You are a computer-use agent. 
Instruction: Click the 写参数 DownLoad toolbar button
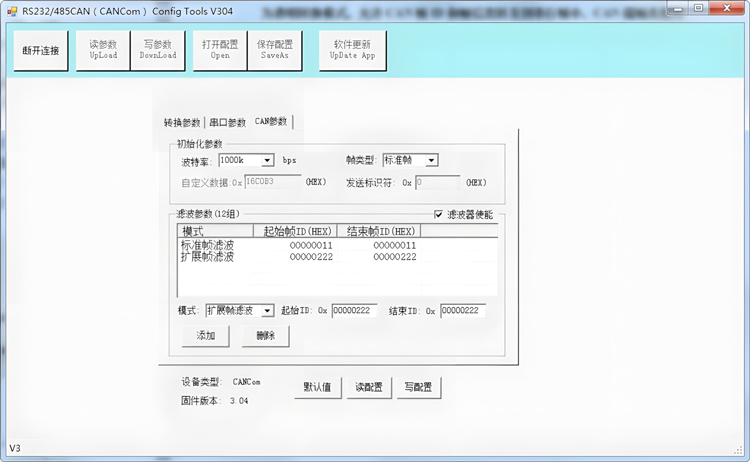point(157,50)
